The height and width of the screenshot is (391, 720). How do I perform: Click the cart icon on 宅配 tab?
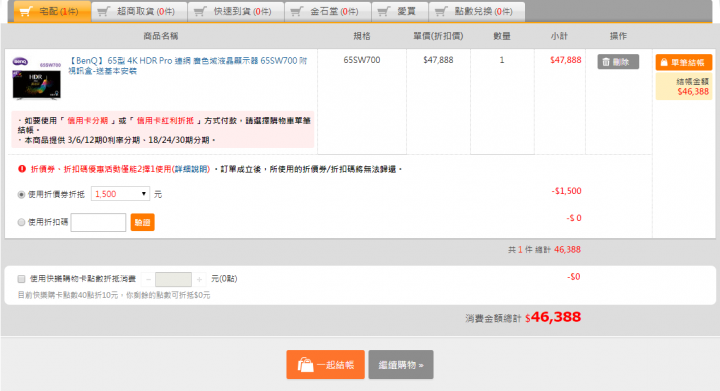click(26, 11)
